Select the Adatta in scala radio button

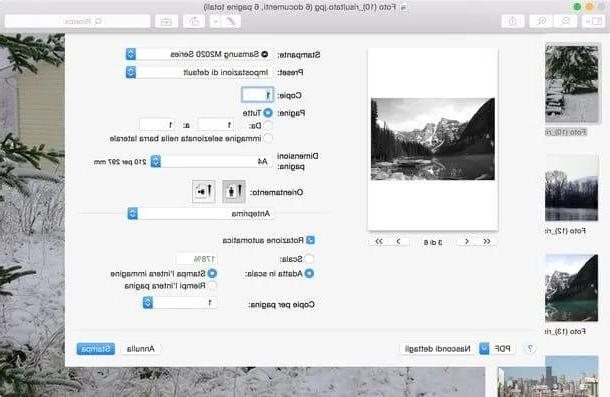click(309, 274)
